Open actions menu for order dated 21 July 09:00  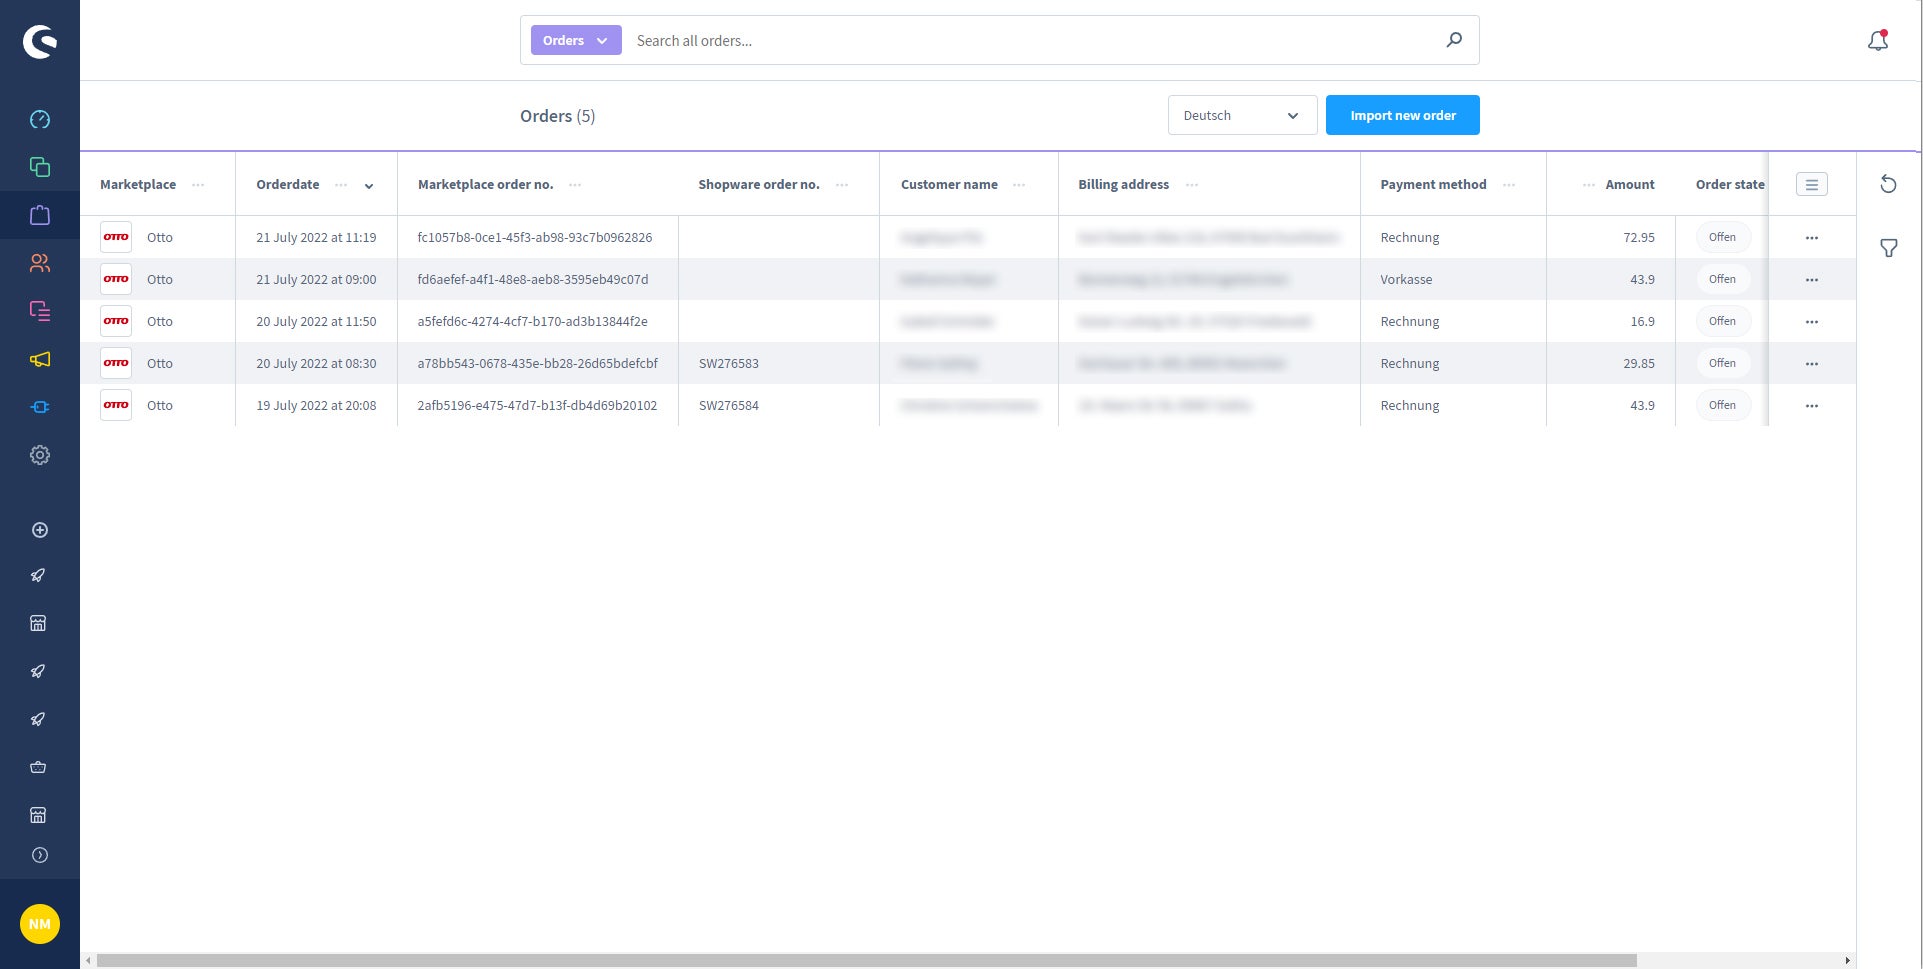[x=1811, y=280]
